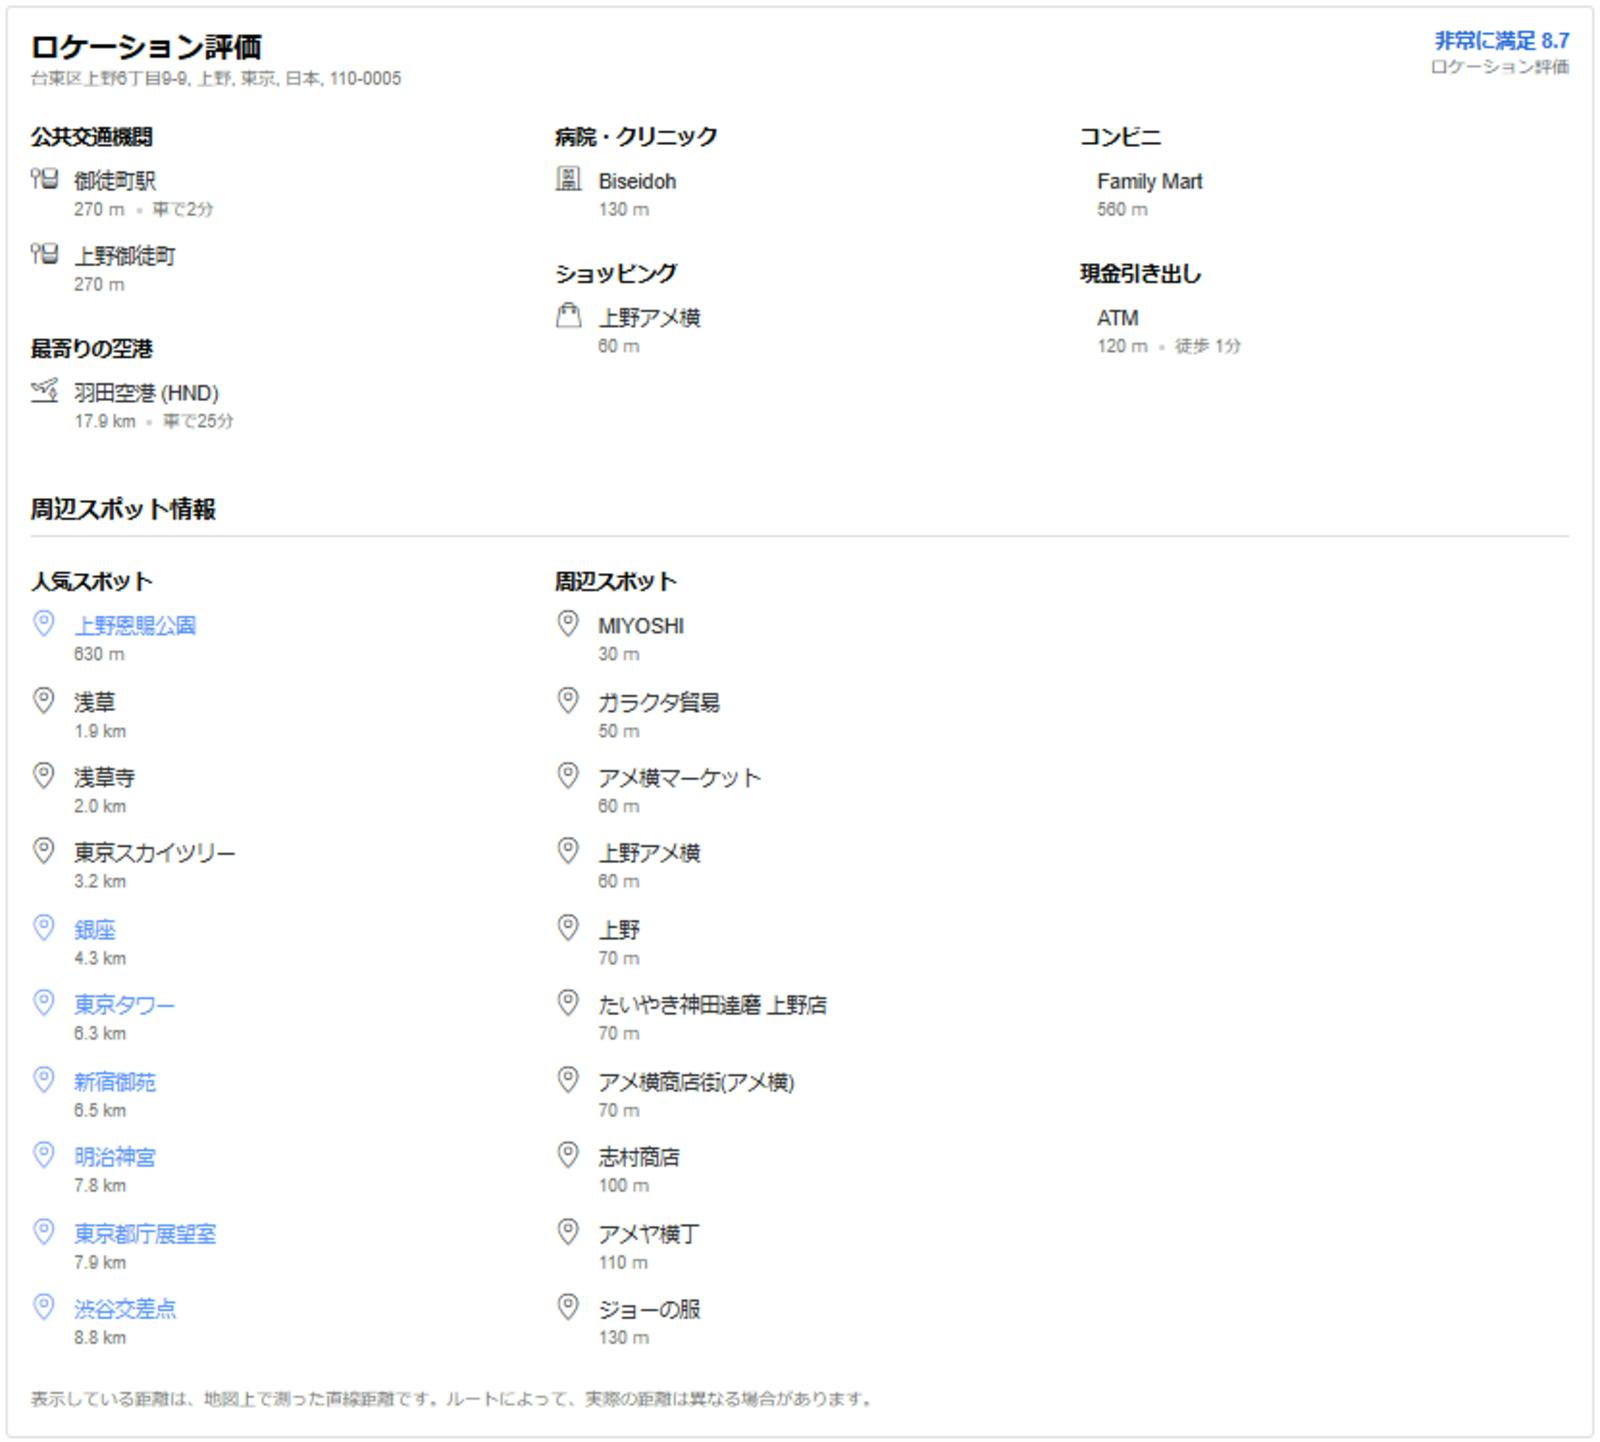This screenshot has width=1600, height=1442.
Task: Click the 周辺スポット情報 section heading
Action: (x=123, y=509)
